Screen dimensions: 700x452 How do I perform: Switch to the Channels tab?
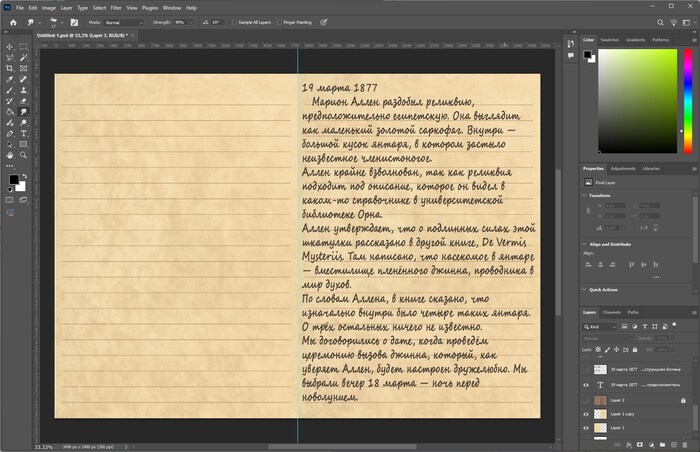610,312
